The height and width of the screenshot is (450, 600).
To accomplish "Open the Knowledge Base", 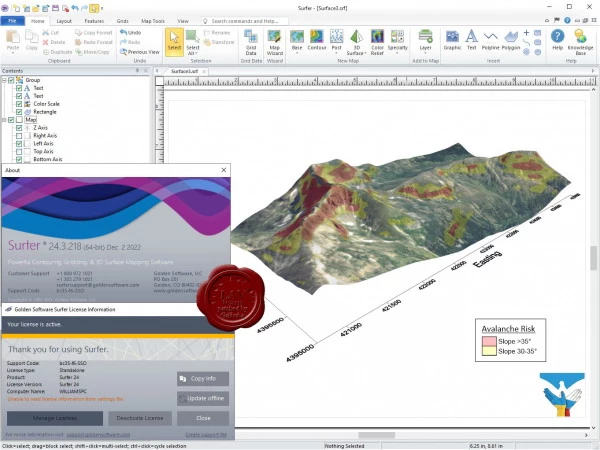I will coord(580,42).
